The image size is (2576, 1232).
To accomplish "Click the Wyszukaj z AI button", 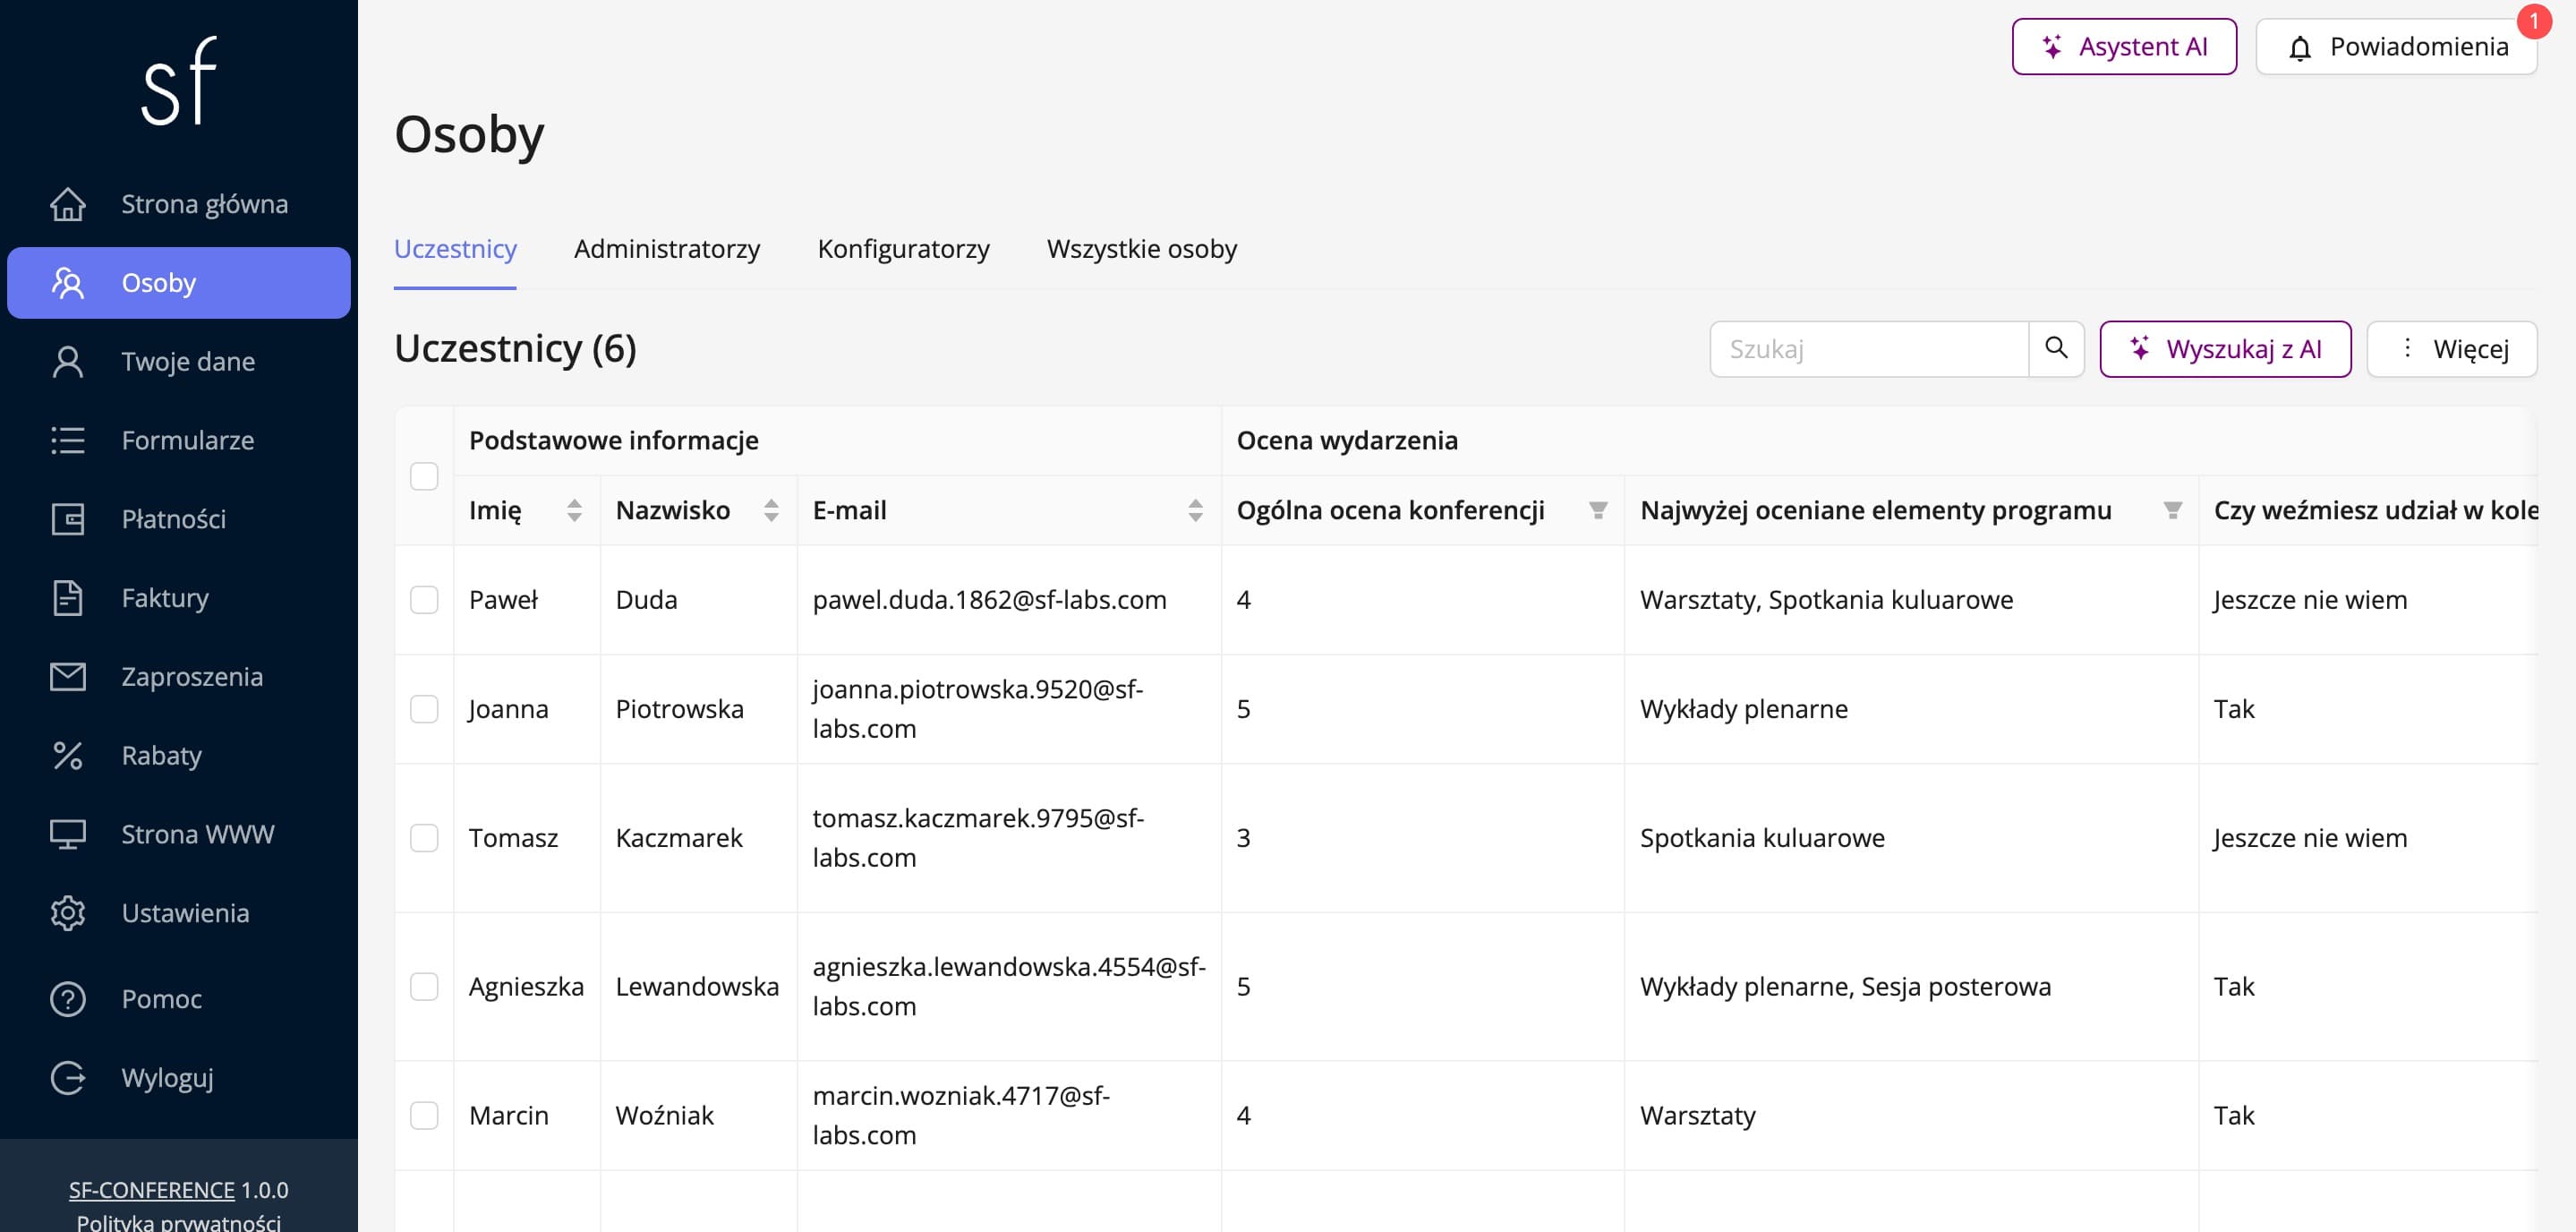I will point(2225,348).
